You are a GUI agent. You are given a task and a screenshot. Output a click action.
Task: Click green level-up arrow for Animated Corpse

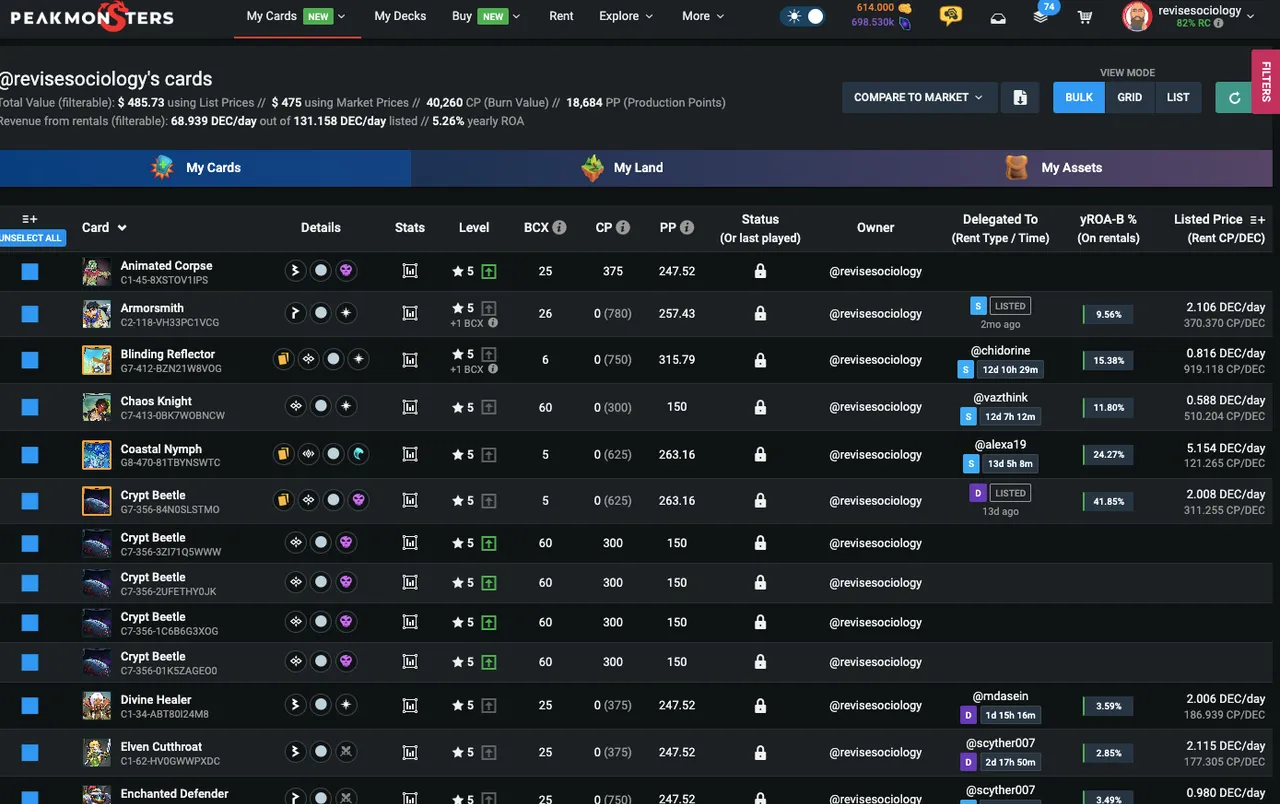(x=488, y=271)
